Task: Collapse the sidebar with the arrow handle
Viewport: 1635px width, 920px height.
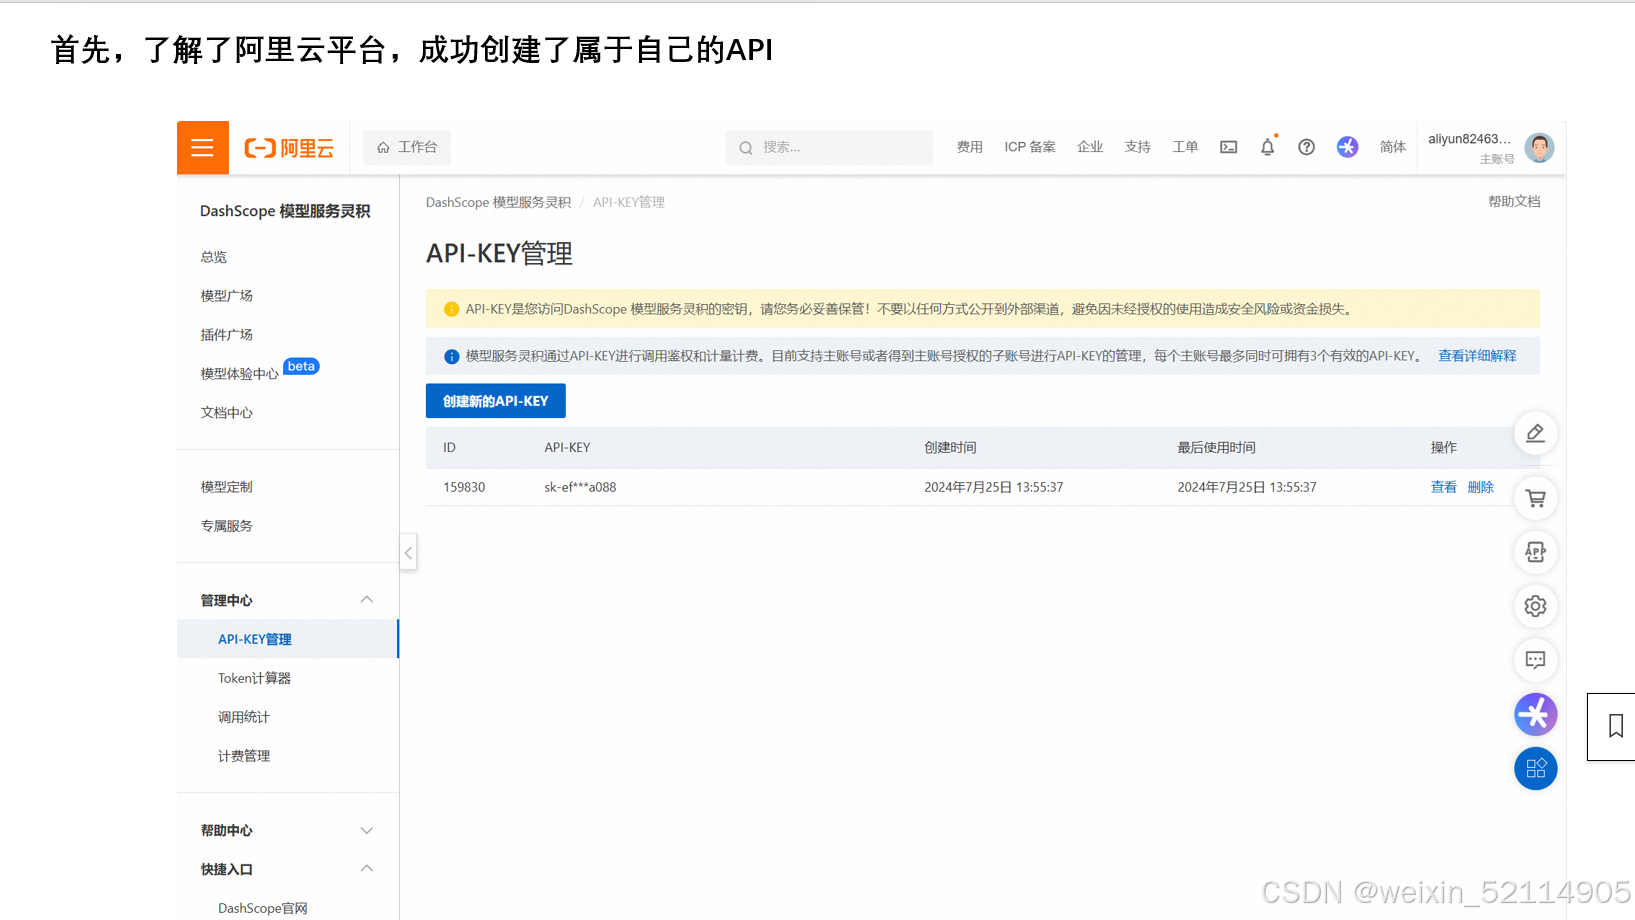Action: click(408, 552)
